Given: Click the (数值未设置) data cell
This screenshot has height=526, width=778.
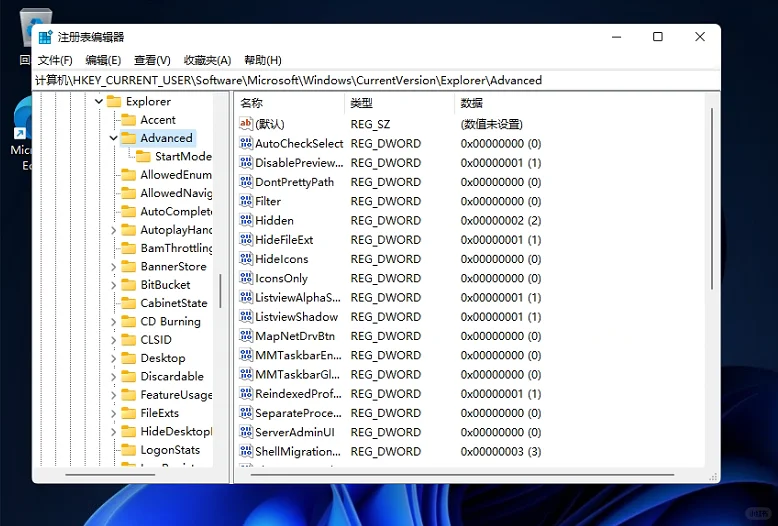Looking at the screenshot, I should click(492, 124).
